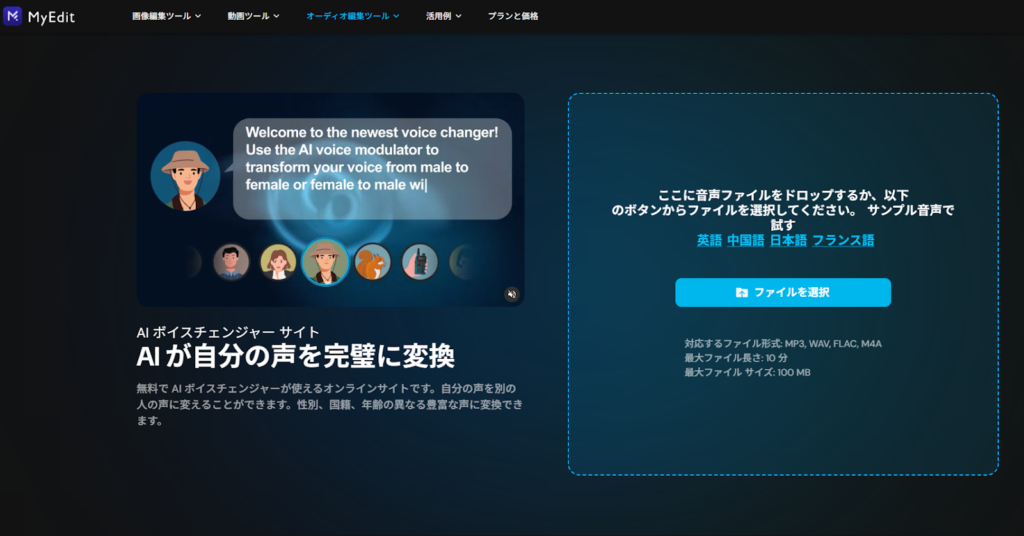This screenshot has width=1024, height=536.
Task: Try the 日本語 sample voice link
Action: (x=788, y=240)
